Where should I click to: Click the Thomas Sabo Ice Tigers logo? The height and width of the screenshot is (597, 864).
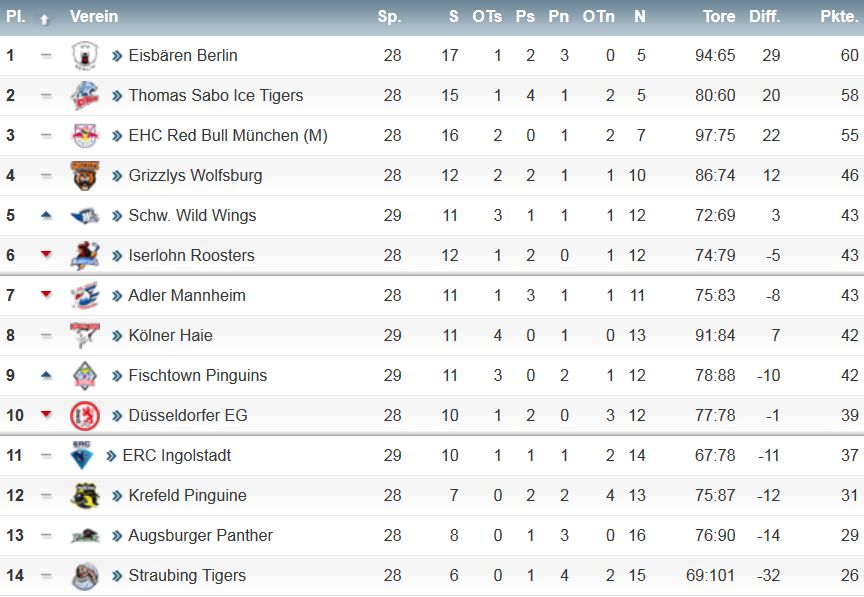[x=85, y=96]
